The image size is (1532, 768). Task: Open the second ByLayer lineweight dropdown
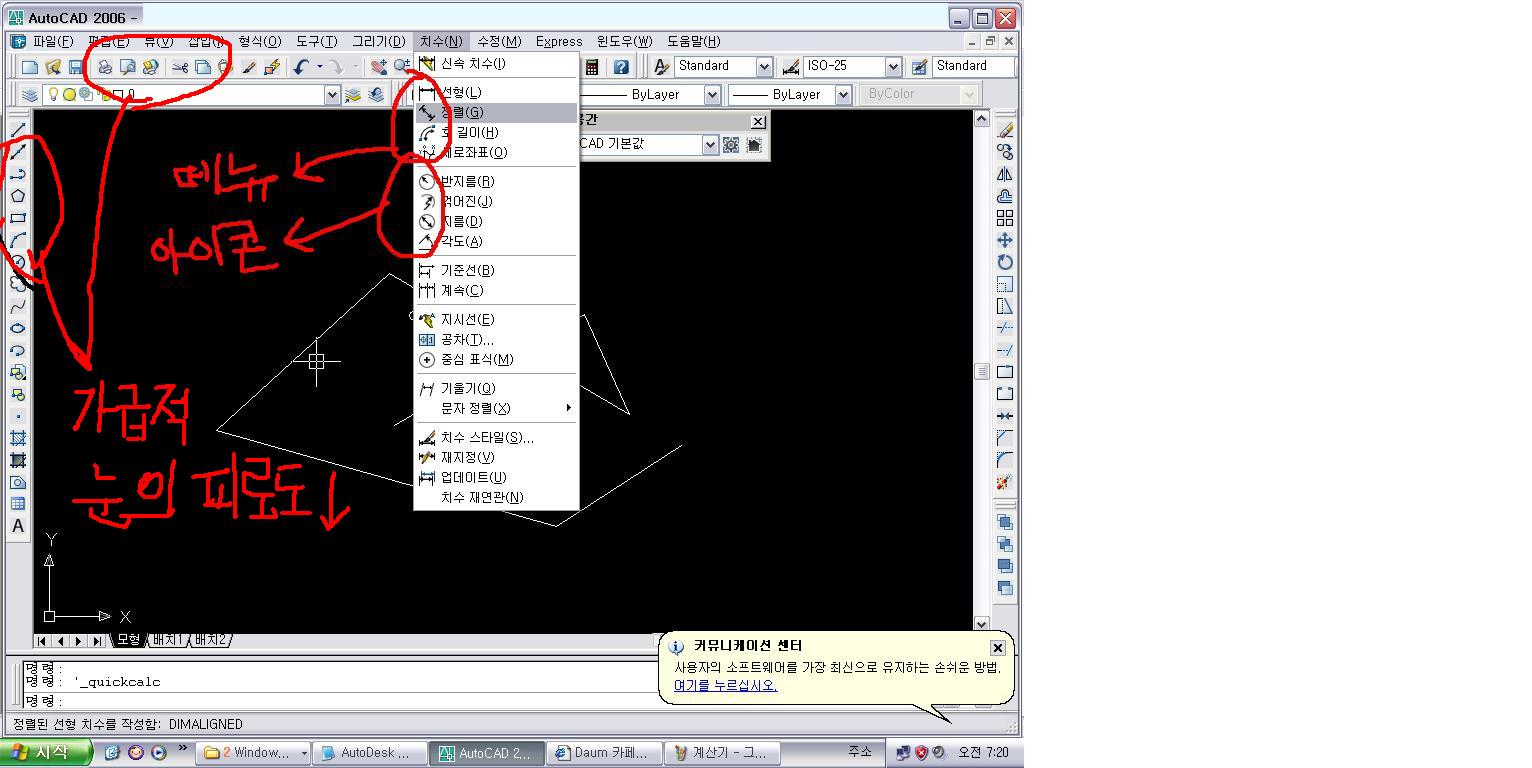coord(843,95)
